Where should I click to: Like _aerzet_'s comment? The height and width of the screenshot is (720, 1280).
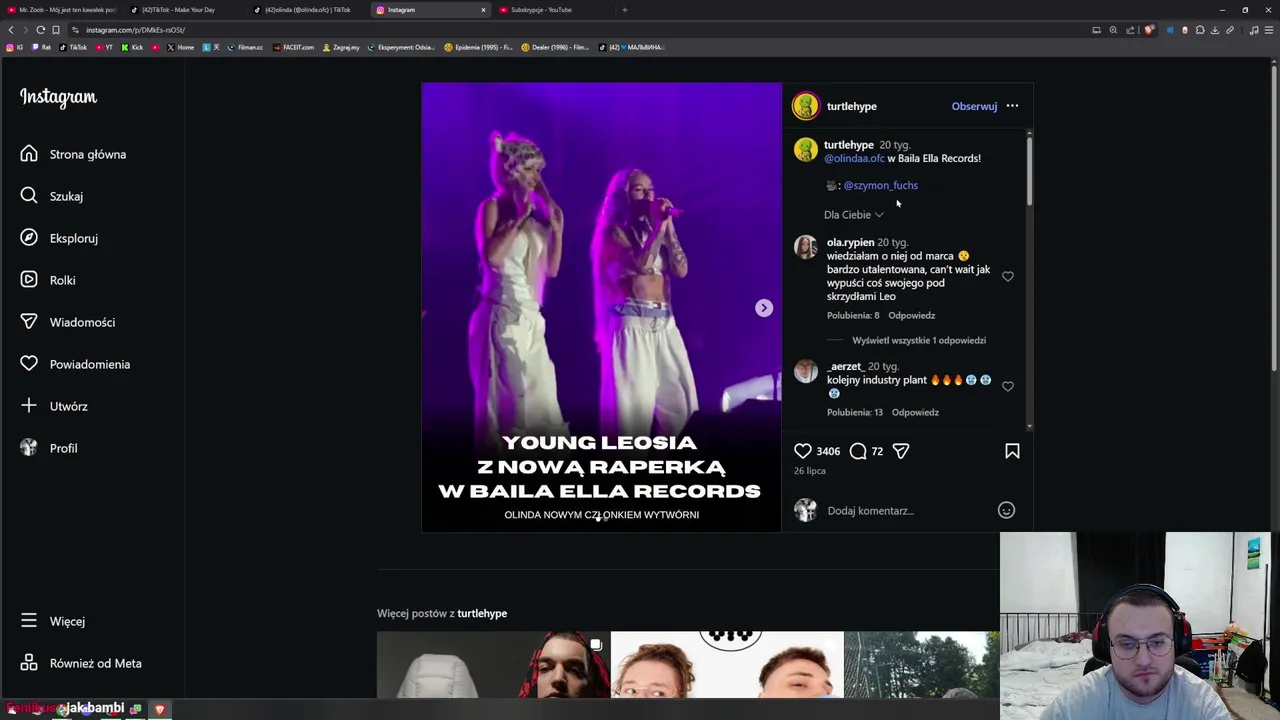(x=1008, y=386)
